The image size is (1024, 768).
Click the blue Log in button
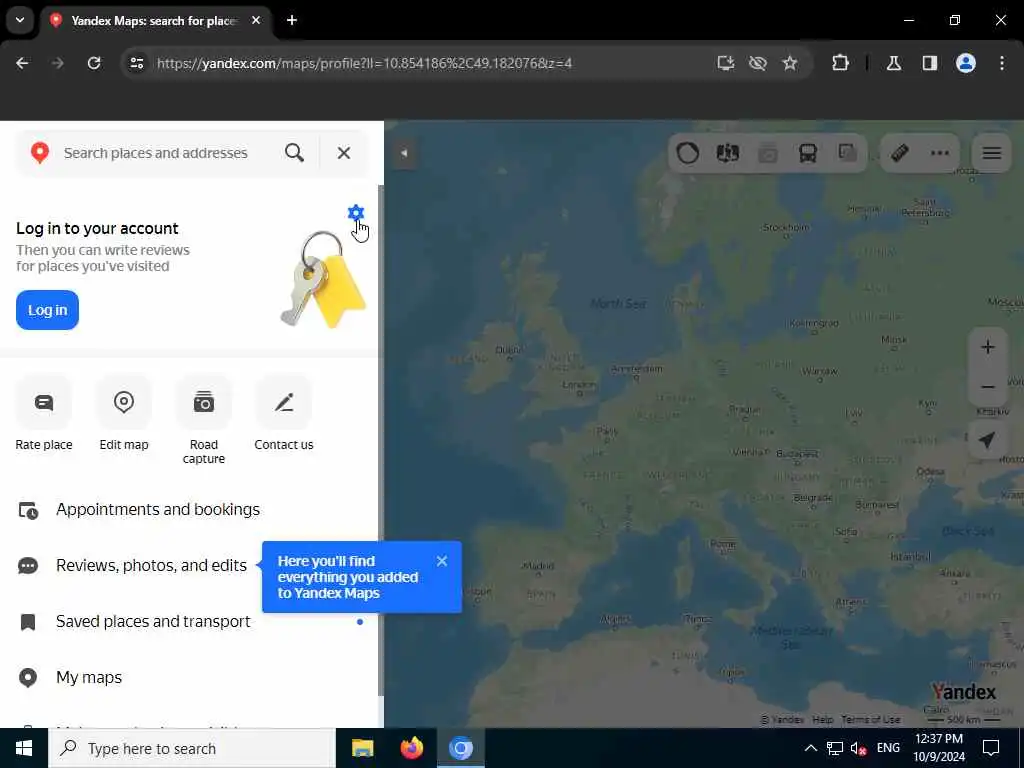point(47,310)
